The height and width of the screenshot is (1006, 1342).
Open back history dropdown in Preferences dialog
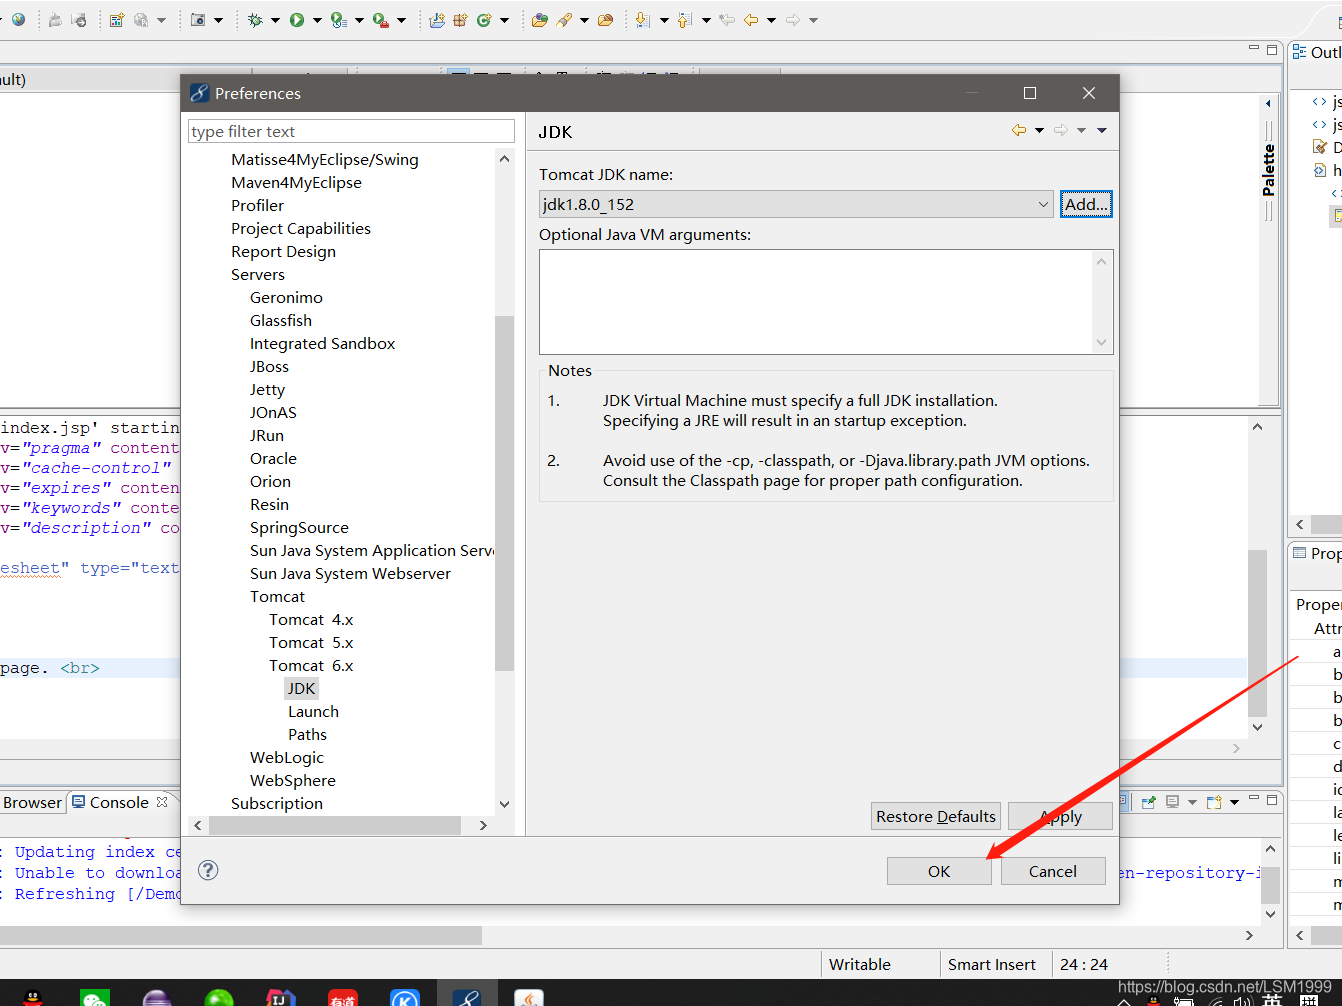(x=1039, y=130)
